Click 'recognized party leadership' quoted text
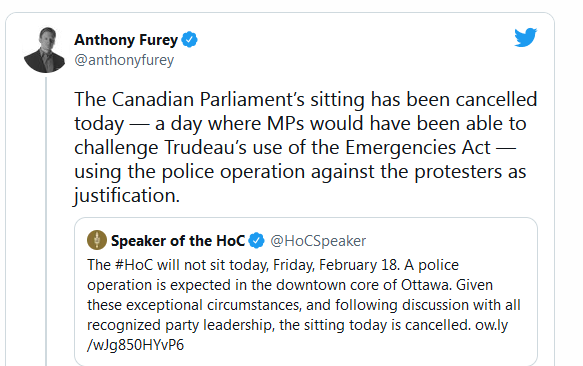The image size is (583, 366). point(180,325)
